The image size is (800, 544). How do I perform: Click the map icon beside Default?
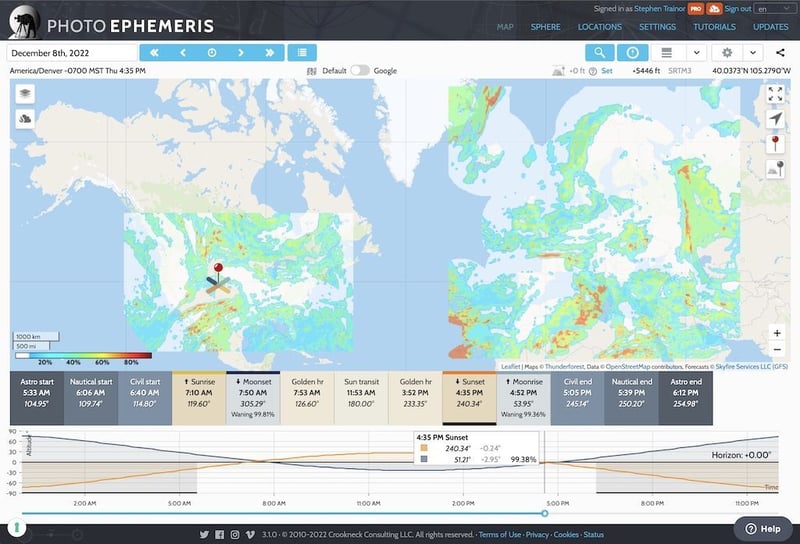tap(312, 71)
